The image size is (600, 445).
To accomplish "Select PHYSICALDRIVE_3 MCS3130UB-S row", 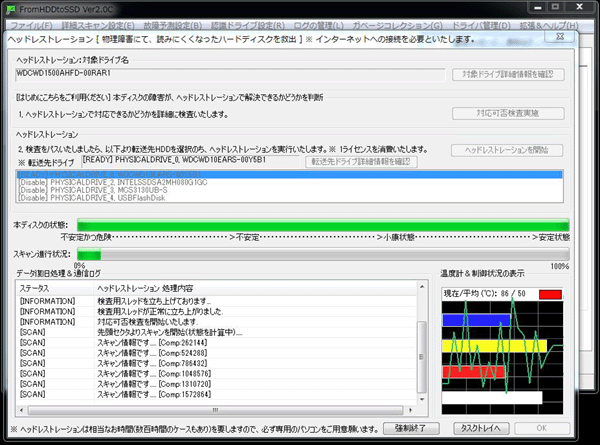I will click(289, 190).
